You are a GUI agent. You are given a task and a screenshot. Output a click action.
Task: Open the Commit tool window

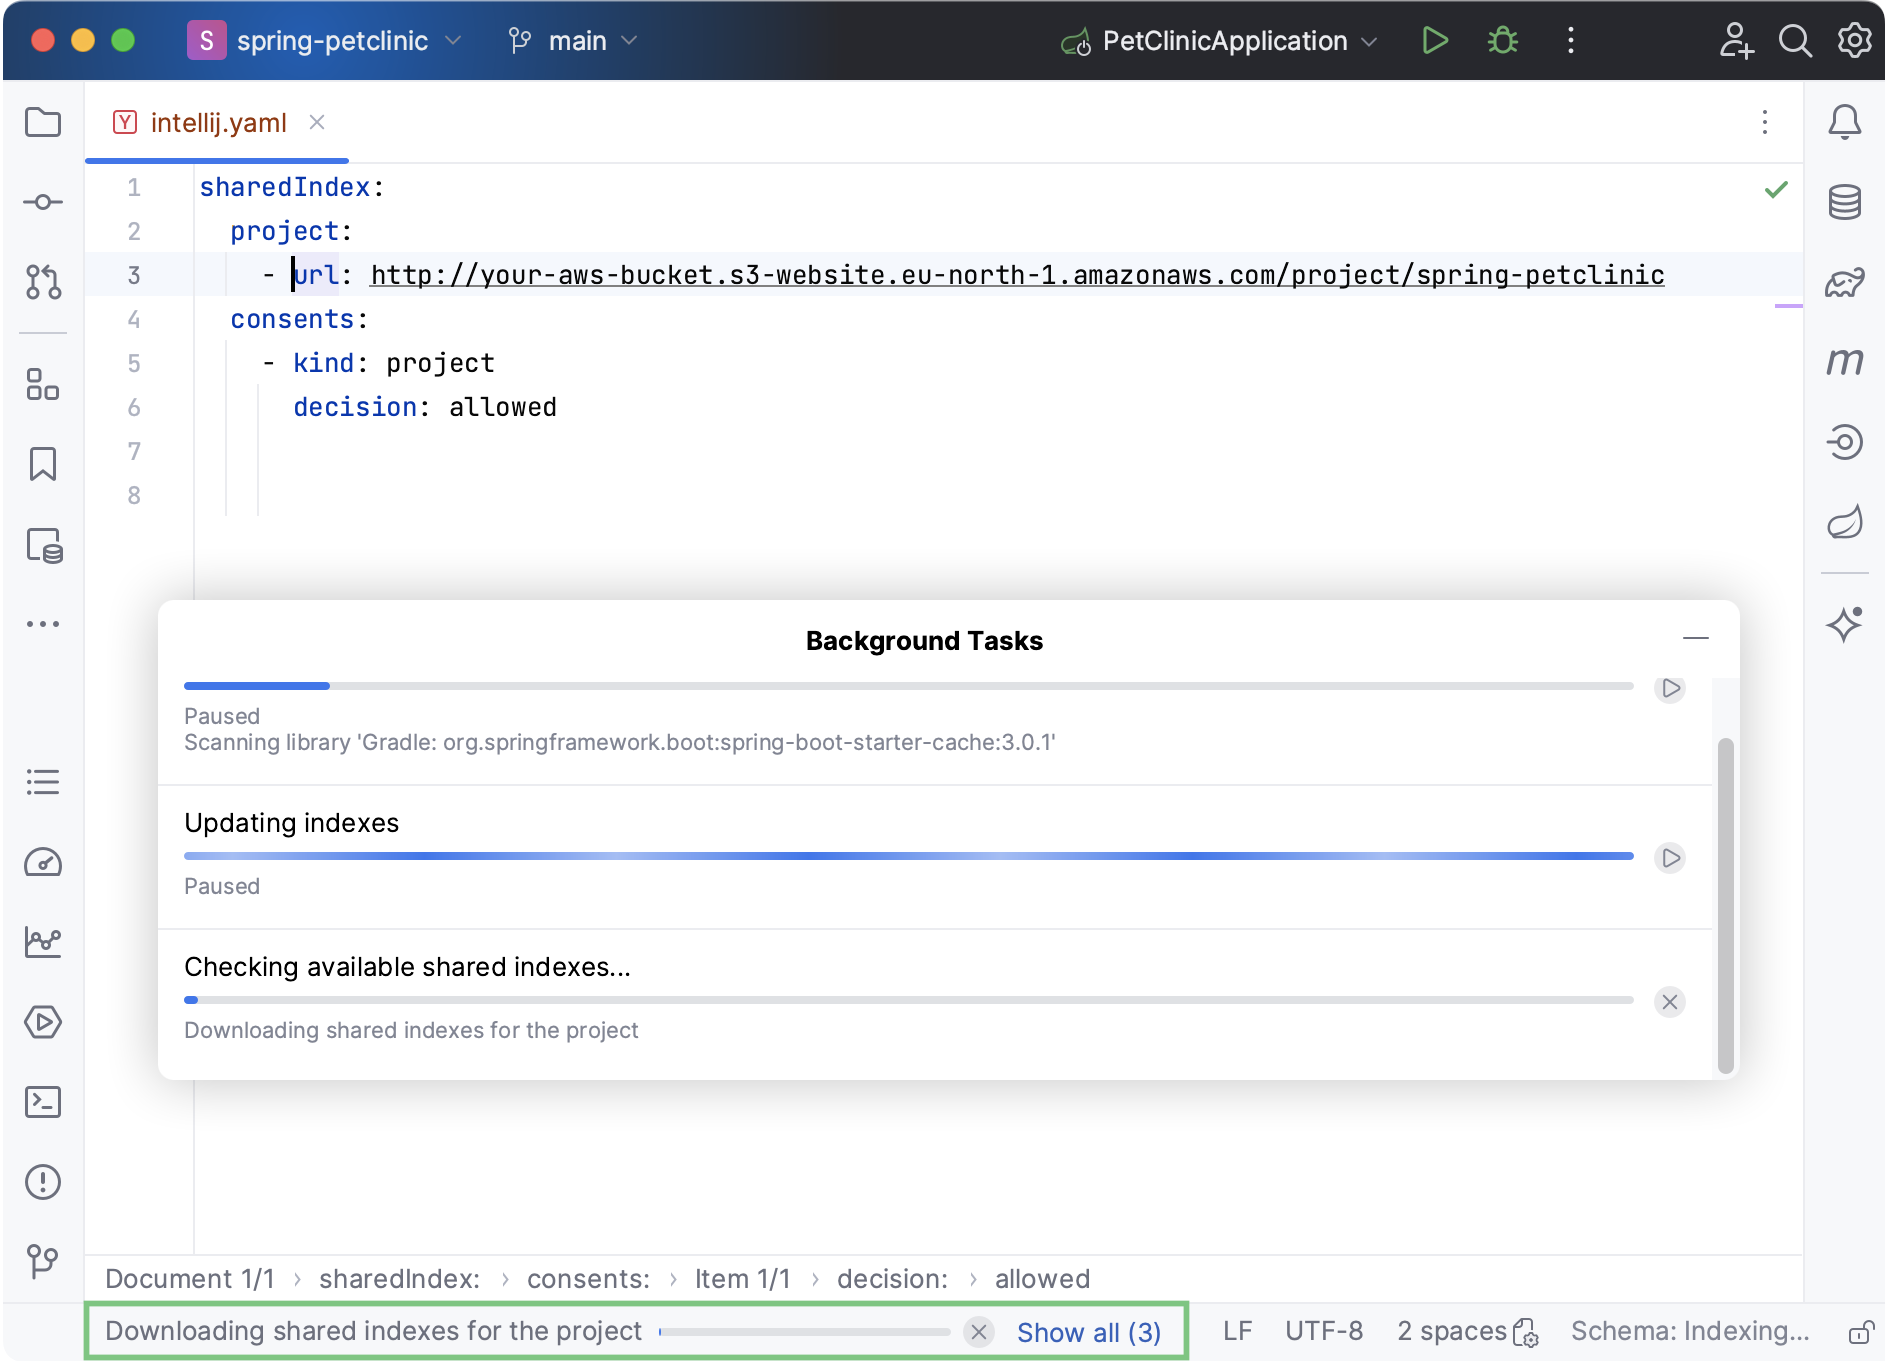point(43,201)
